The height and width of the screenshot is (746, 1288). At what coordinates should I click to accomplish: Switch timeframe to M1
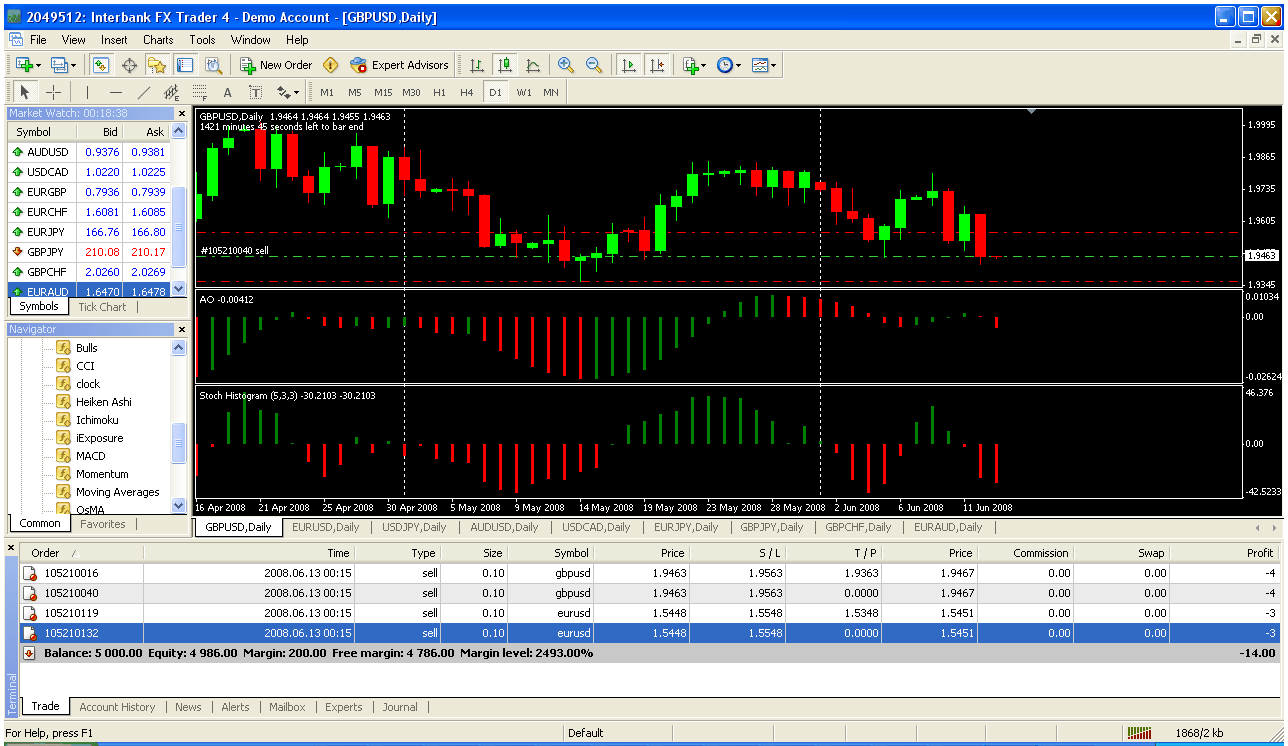327,92
